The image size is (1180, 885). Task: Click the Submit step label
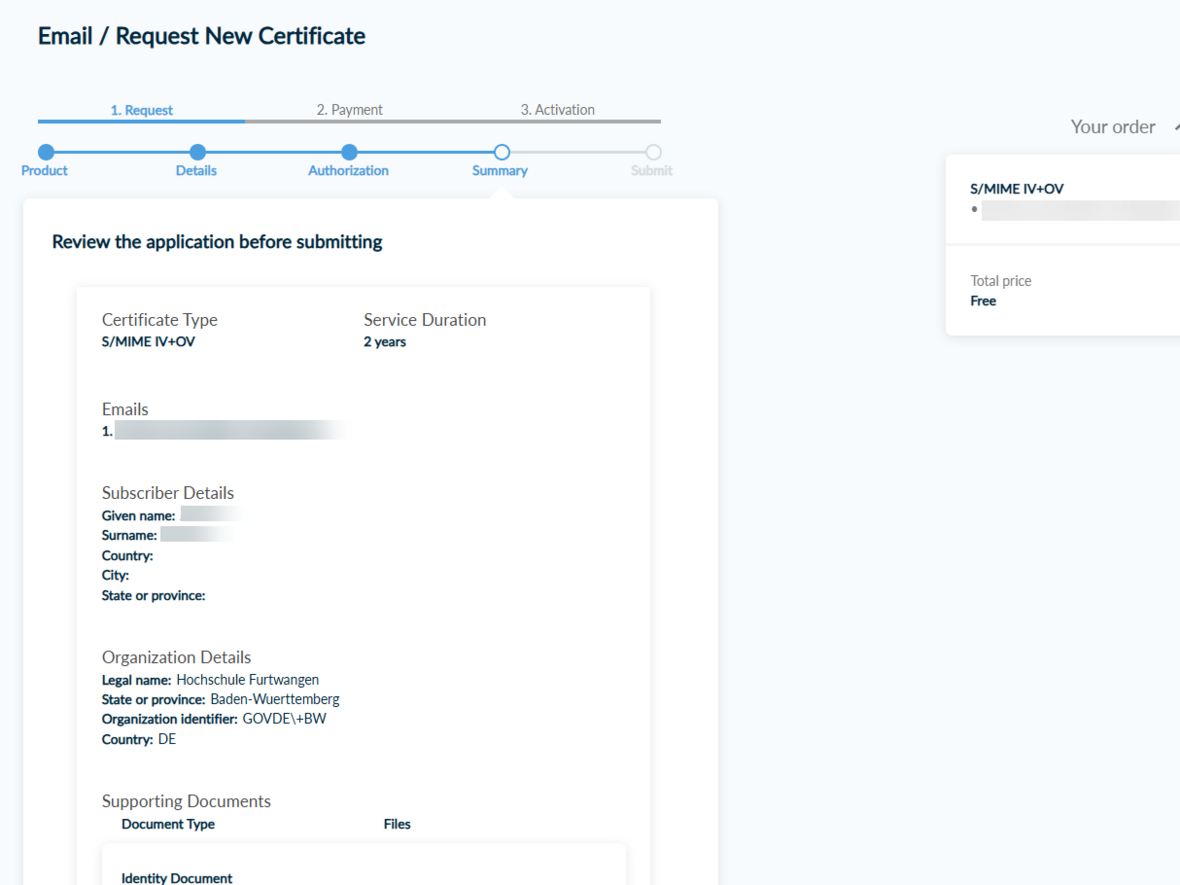(652, 171)
